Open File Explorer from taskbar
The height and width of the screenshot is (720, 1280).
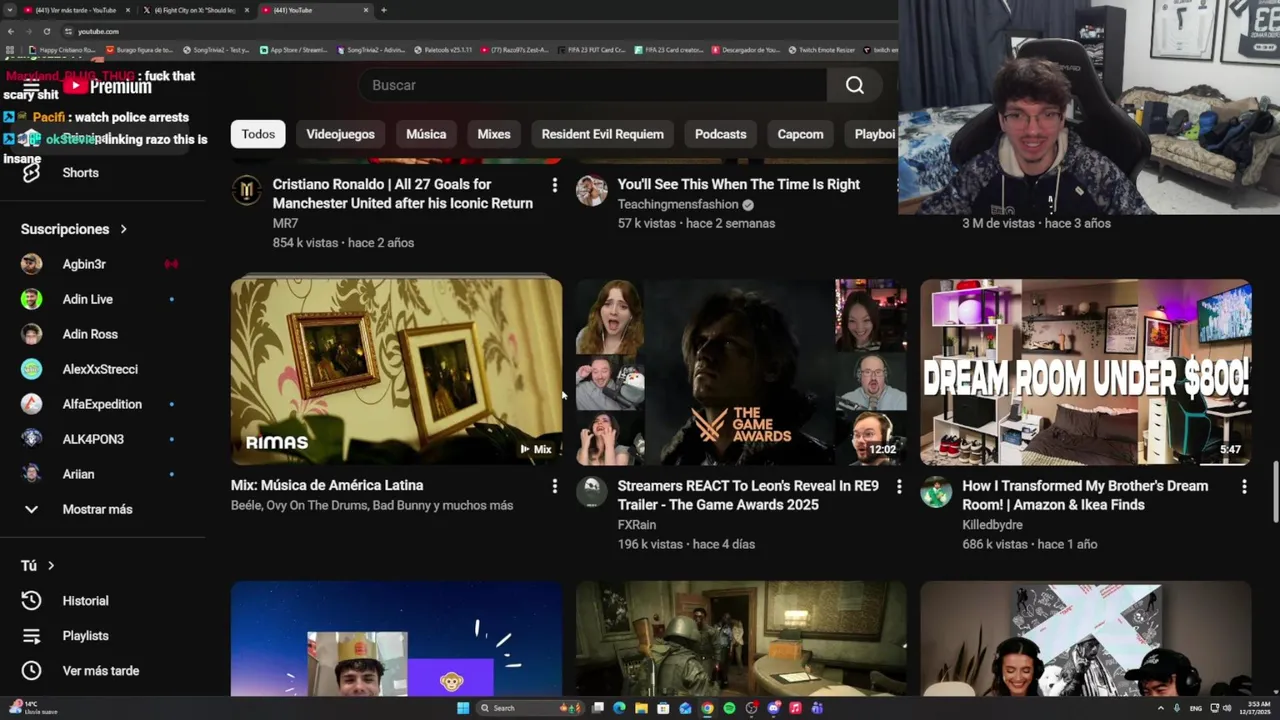pos(641,708)
